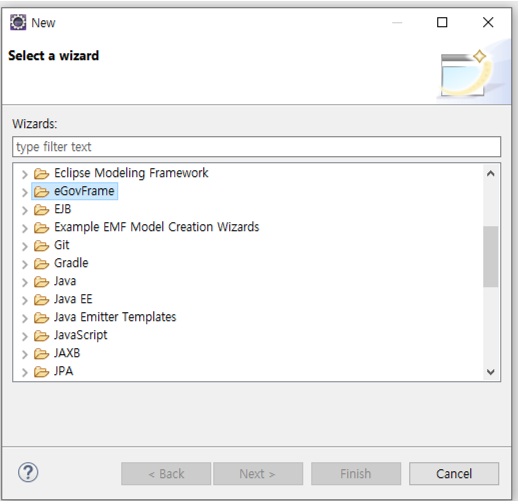518x501 pixels.
Task: Click the < Back button
Action: click(x=166, y=473)
